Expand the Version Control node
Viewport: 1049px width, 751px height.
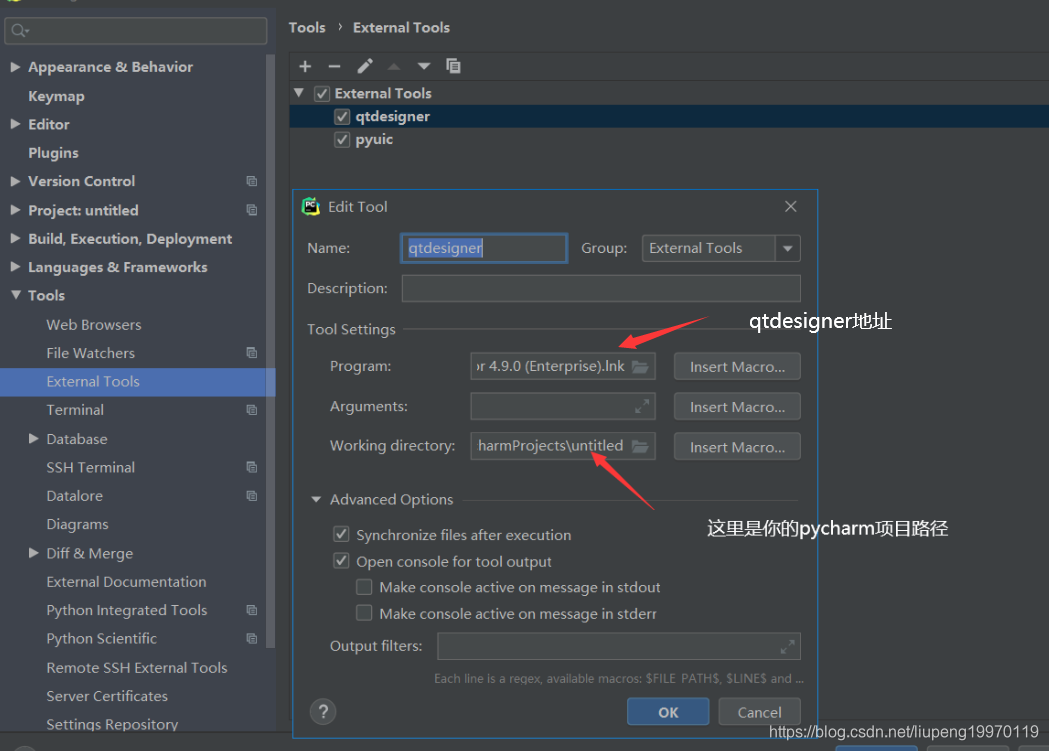click(x=15, y=181)
